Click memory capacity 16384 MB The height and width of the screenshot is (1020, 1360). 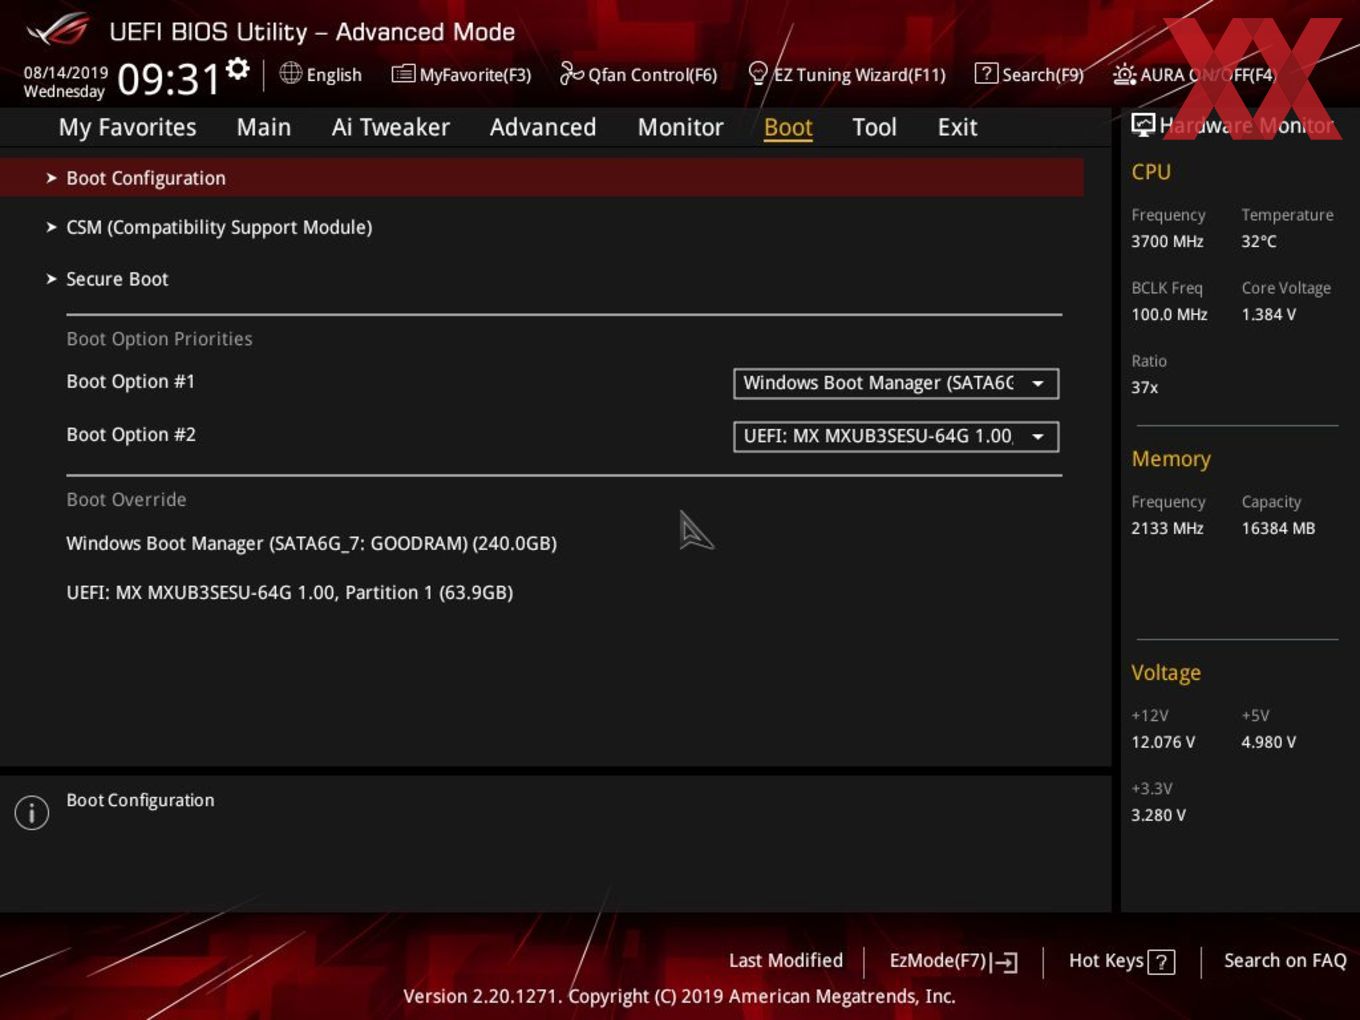[1278, 528]
